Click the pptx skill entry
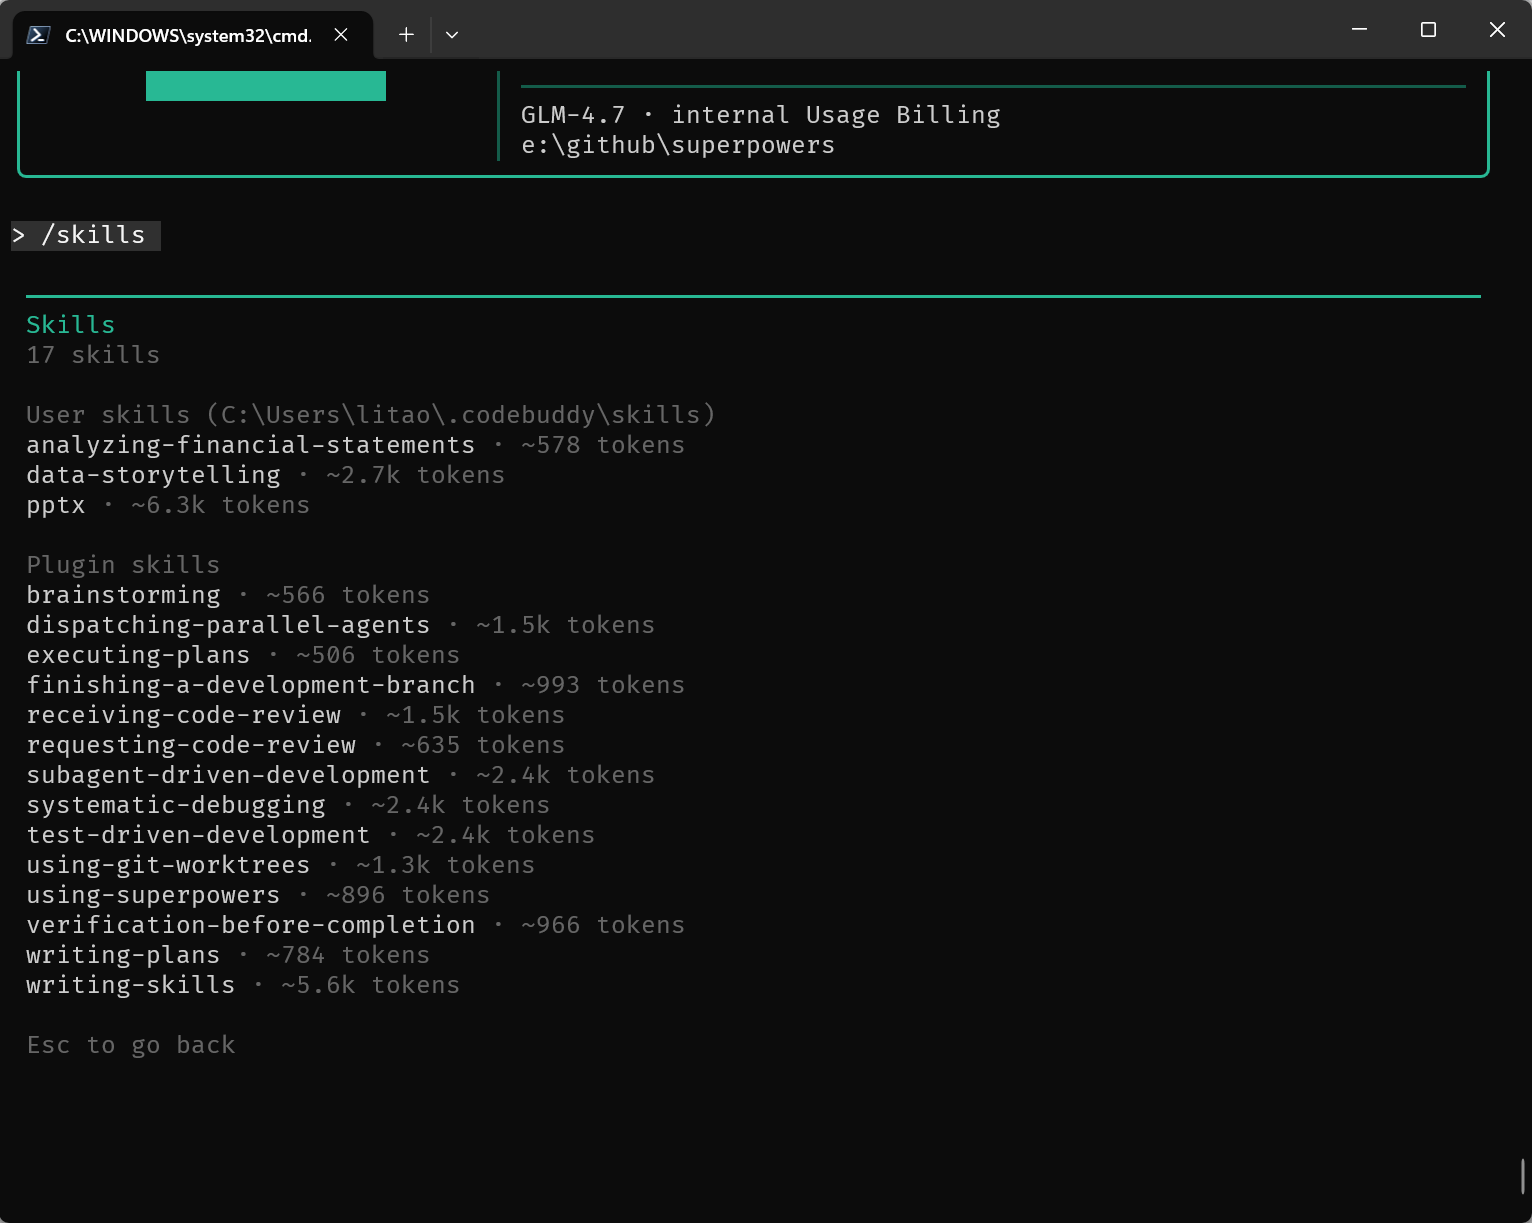The height and width of the screenshot is (1223, 1532). coord(56,506)
